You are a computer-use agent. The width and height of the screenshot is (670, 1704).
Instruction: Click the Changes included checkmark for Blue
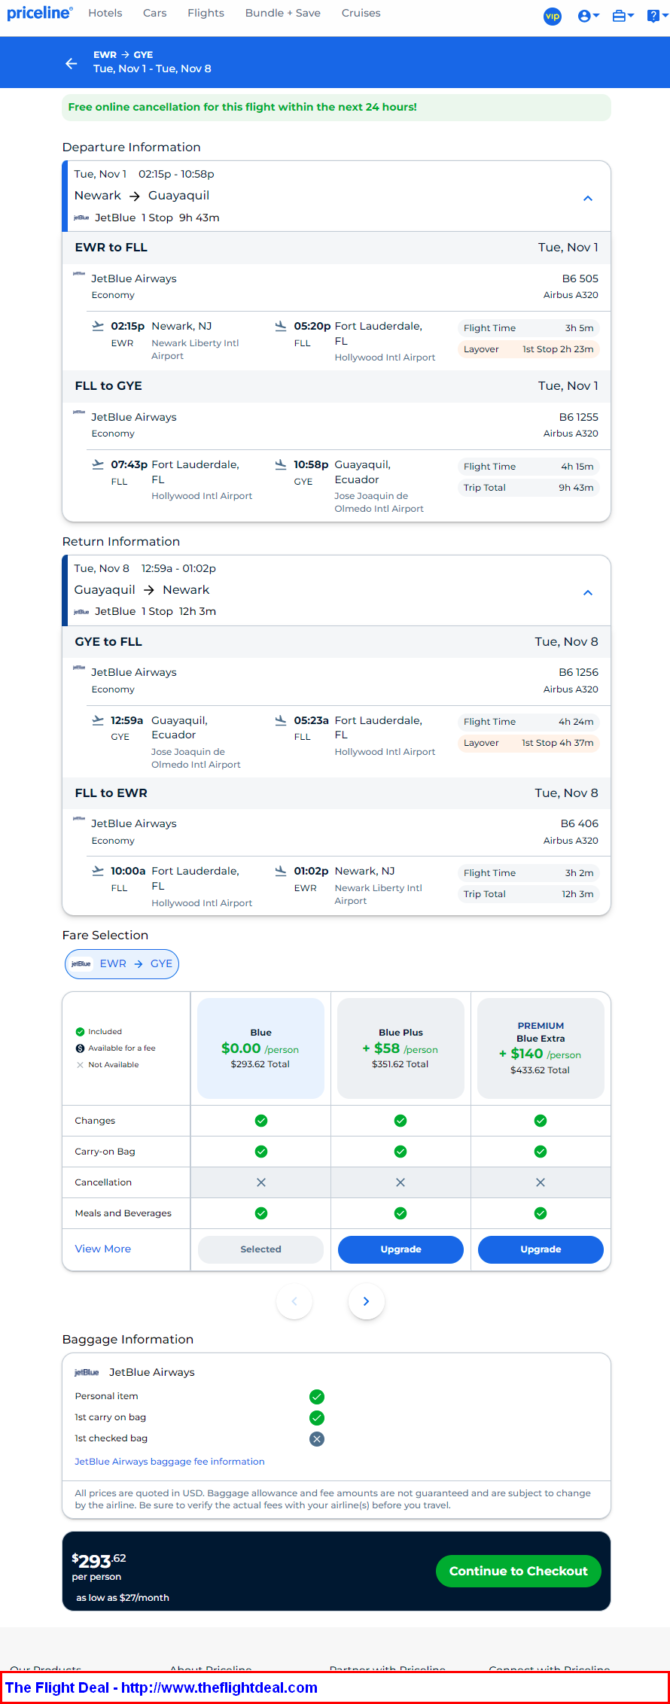tap(261, 1121)
